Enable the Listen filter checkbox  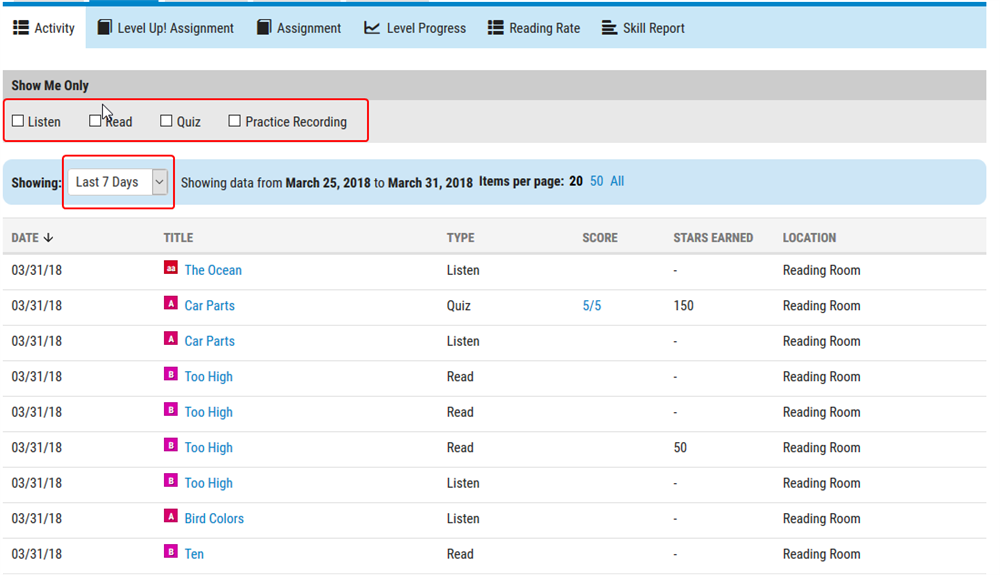(x=18, y=121)
